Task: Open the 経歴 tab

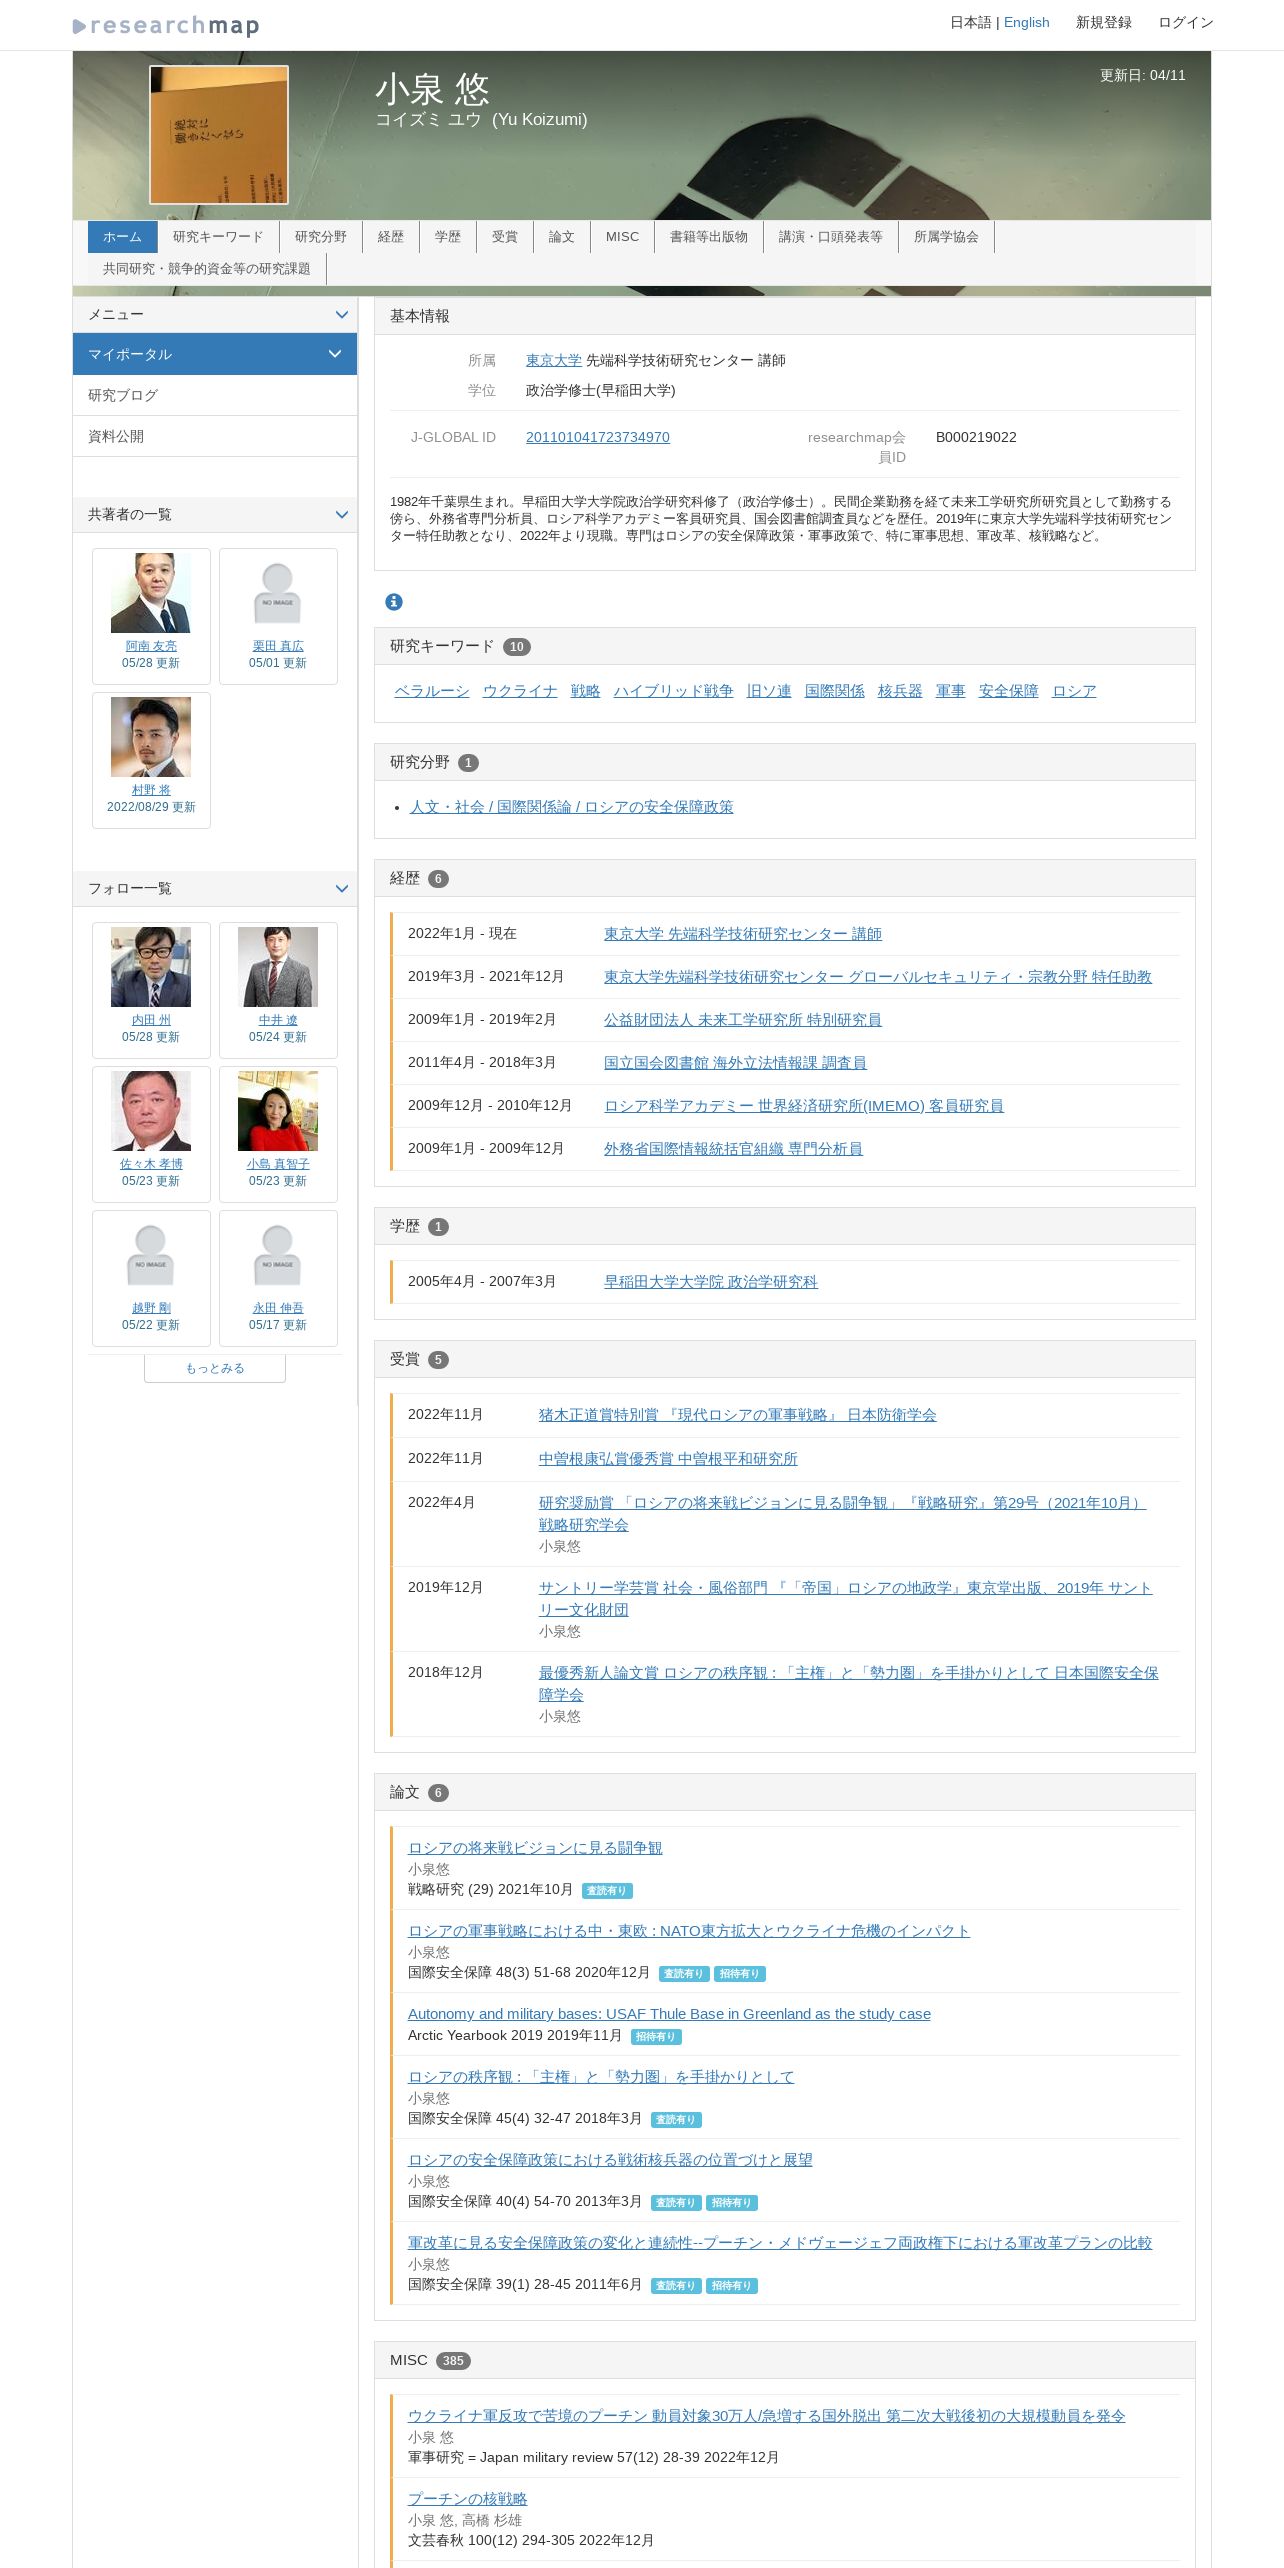Action: point(391,237)
